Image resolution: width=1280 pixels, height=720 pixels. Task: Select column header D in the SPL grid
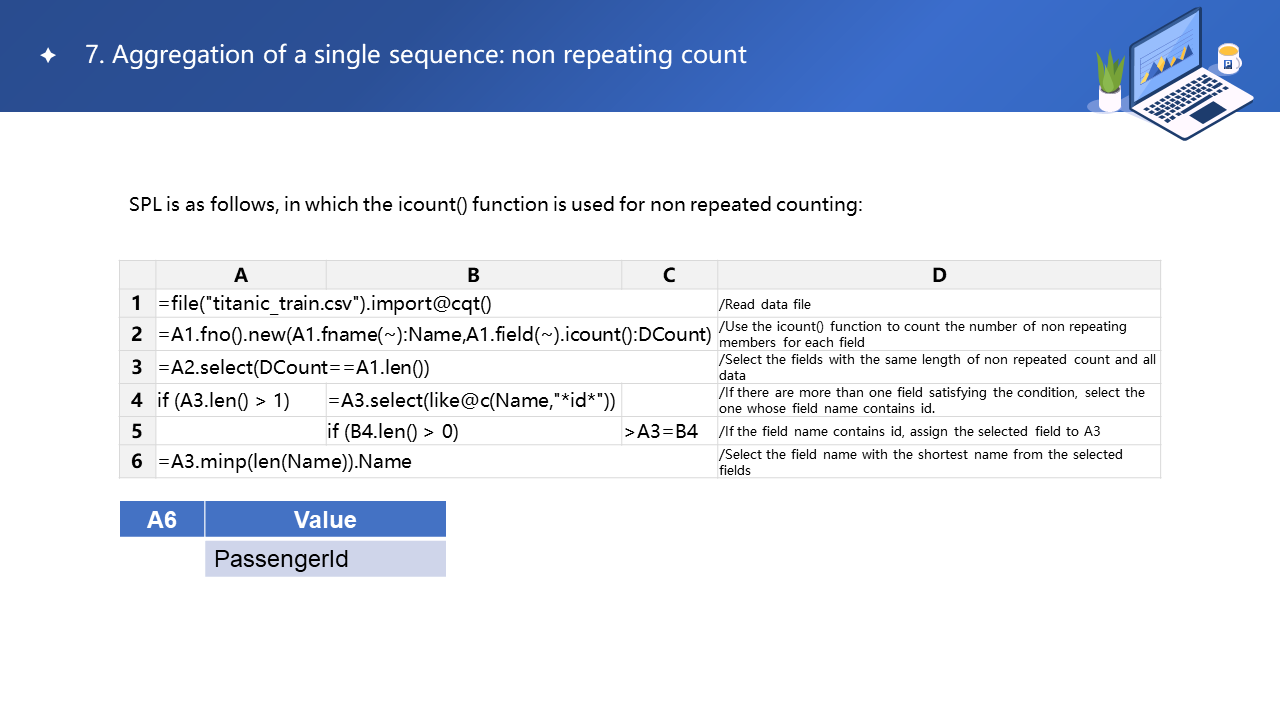click(939, 275)
